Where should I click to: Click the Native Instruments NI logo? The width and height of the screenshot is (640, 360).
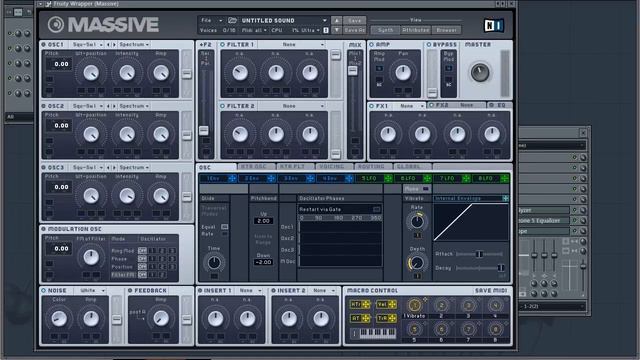coord(493,26)
